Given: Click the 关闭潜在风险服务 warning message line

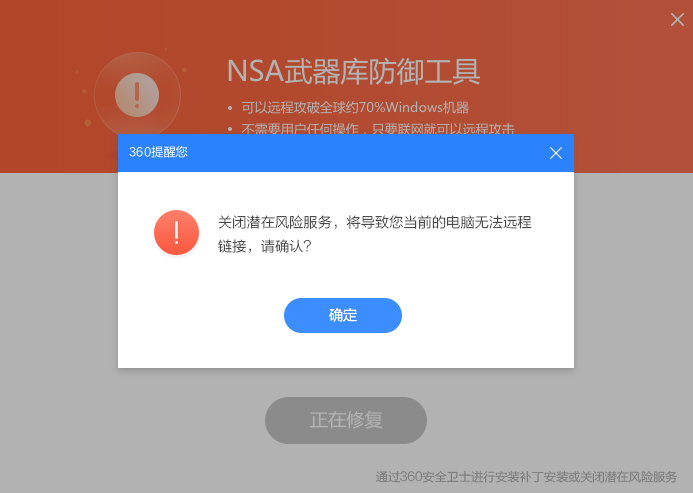Looking at the screenshot, I should coord(374,222).
